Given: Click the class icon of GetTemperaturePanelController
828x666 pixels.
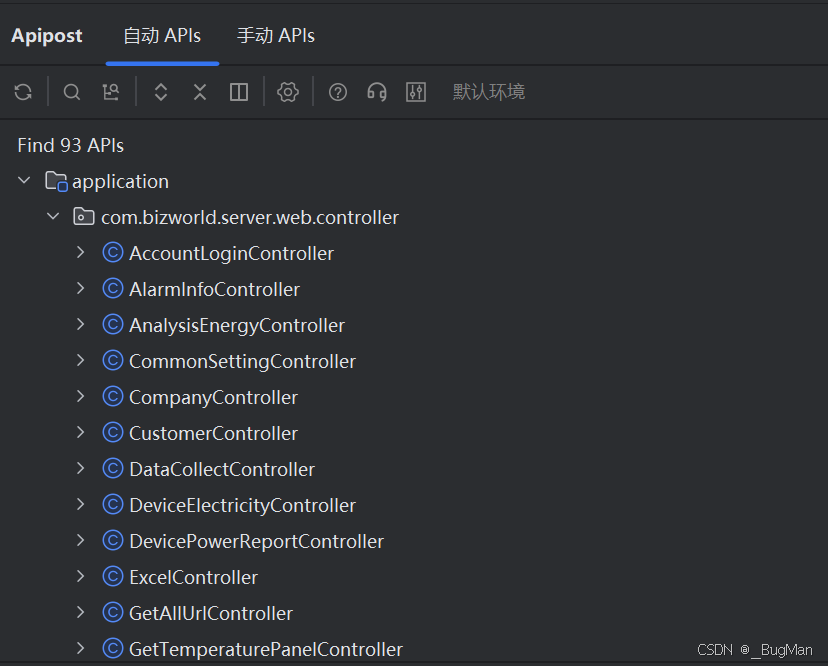Looking at the screenshot, I should coord(112,648).
